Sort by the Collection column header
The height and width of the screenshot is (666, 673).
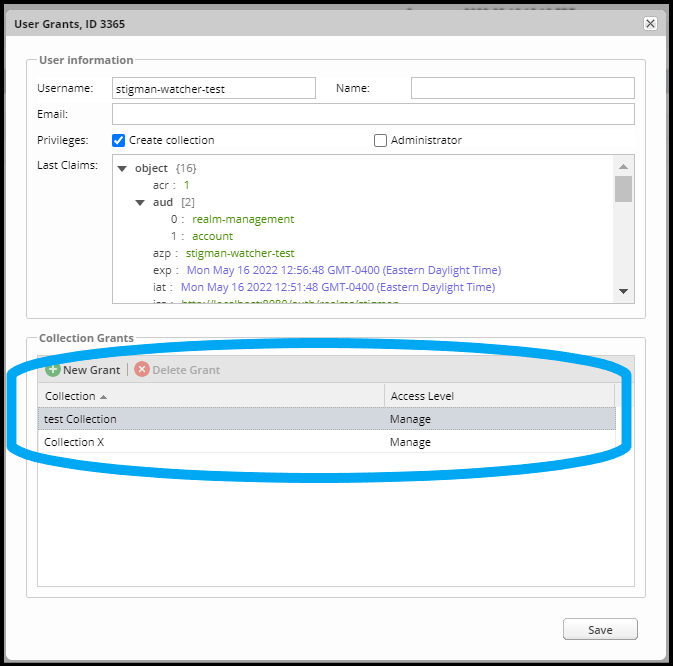point(211,396)
